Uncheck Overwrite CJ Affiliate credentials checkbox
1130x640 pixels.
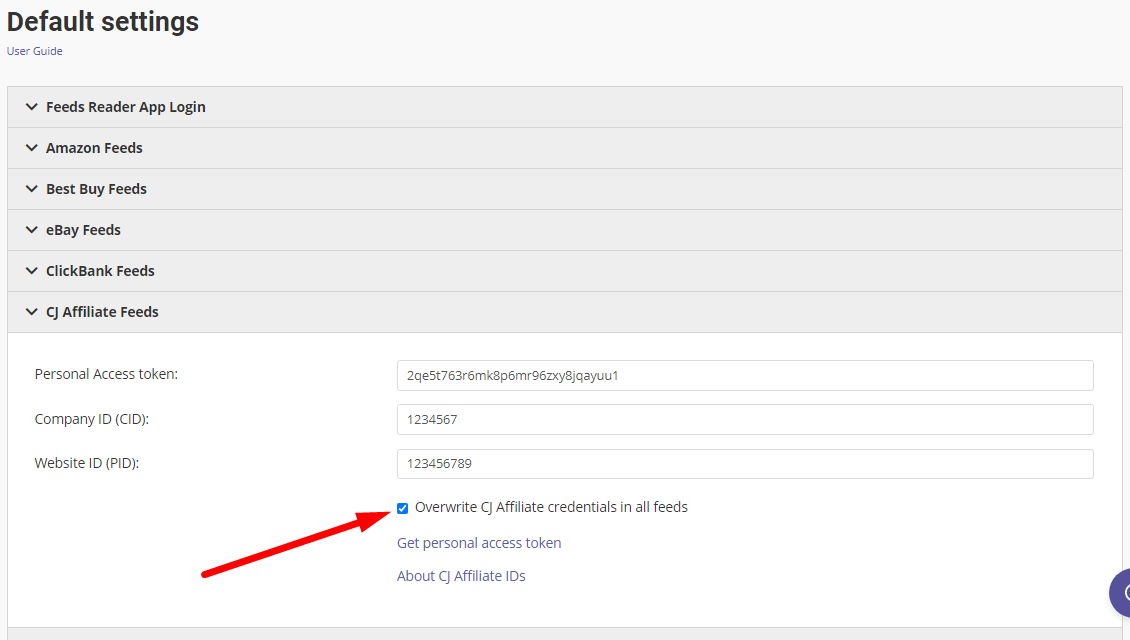pyautogui.click(x=403, y=508)
